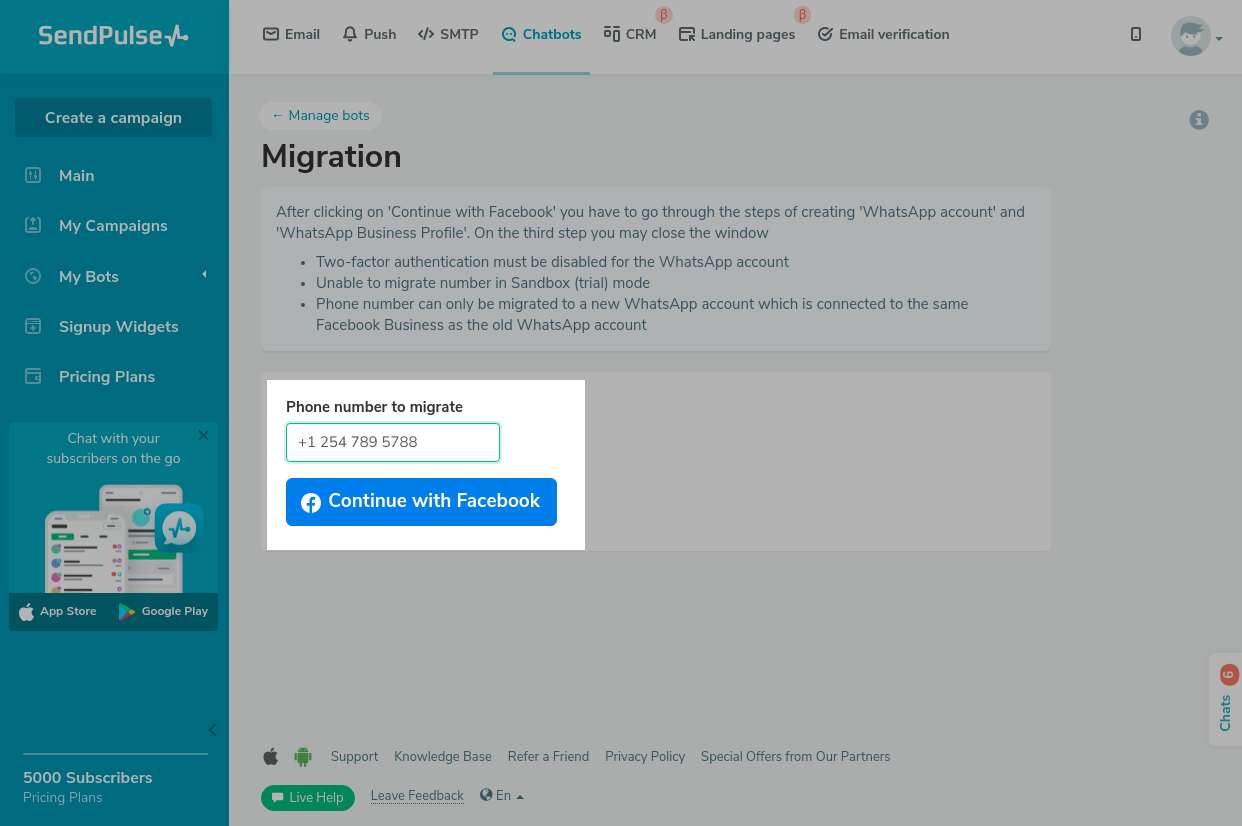This screenshot has width=1242, height=826.
Task: Open Special Offers from Our Partners link
Action: 795,756
